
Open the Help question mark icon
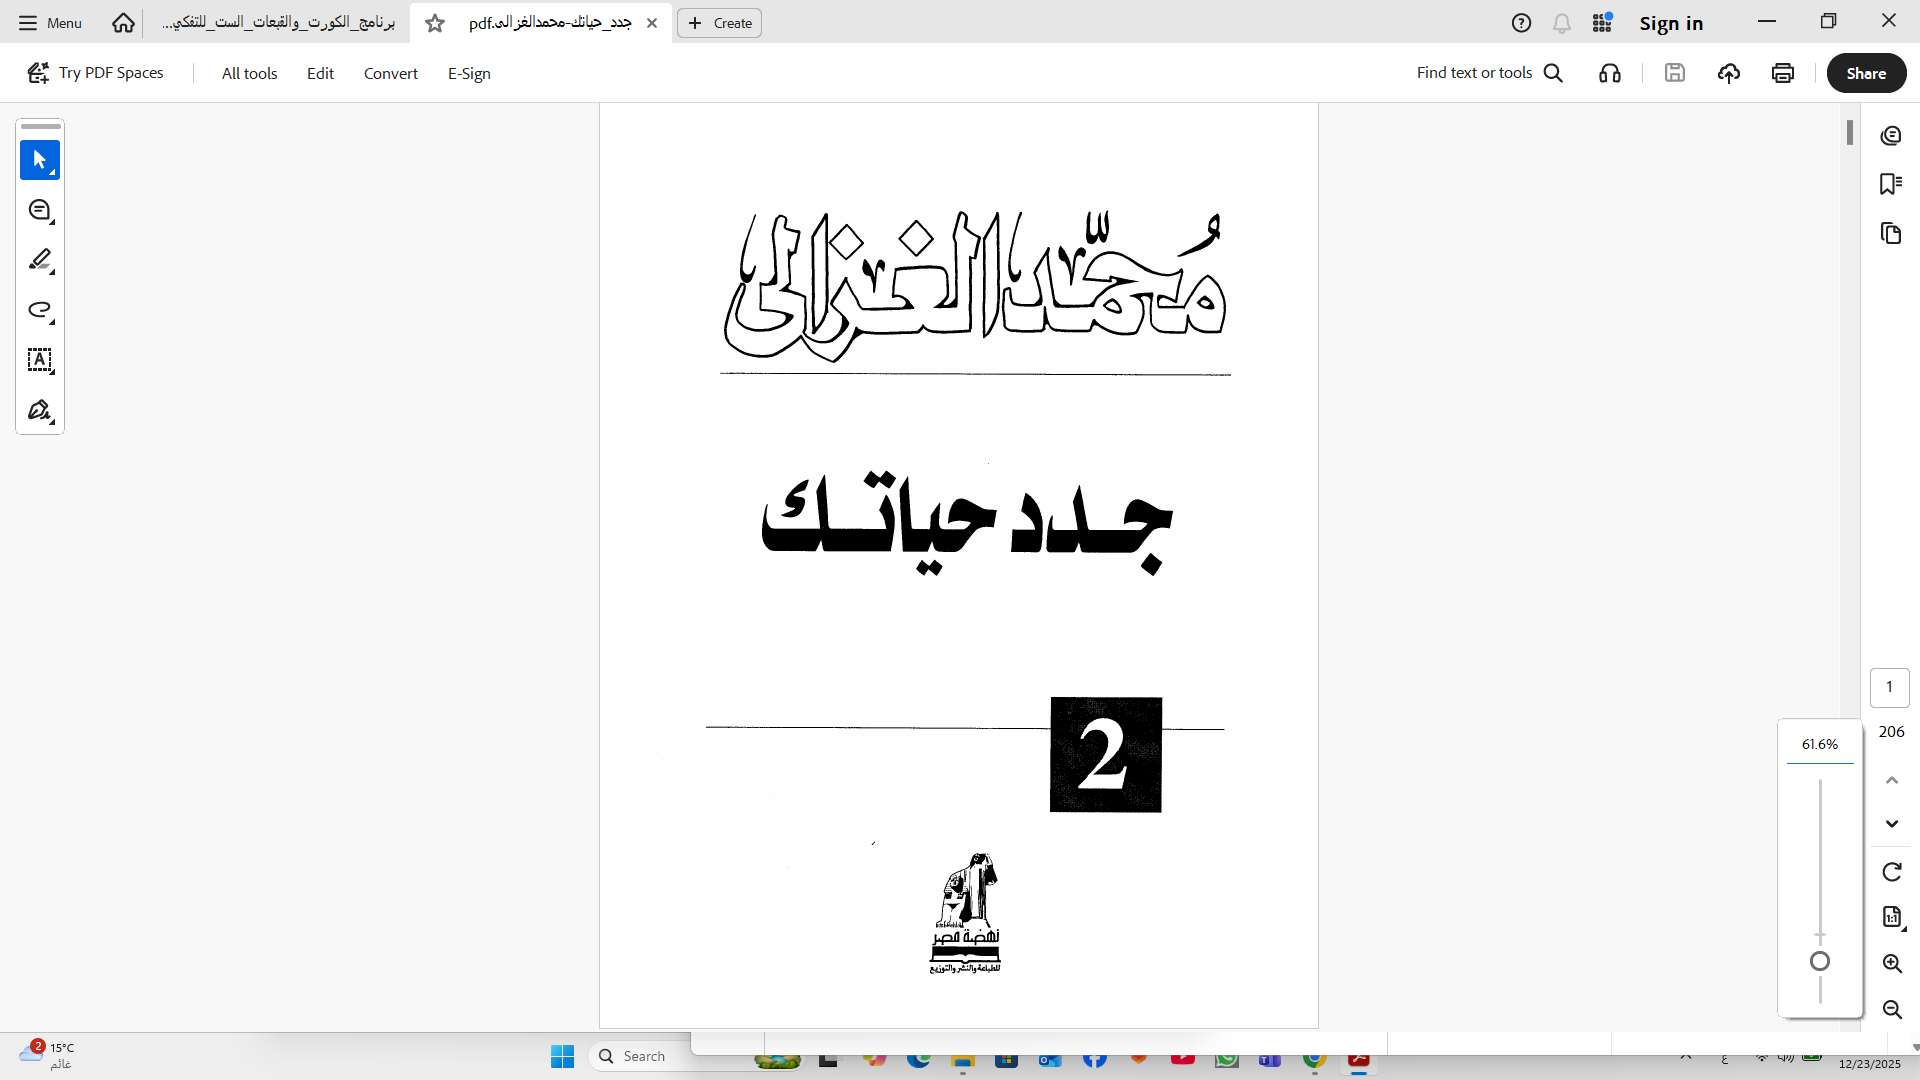click(x=1521, y=23)
